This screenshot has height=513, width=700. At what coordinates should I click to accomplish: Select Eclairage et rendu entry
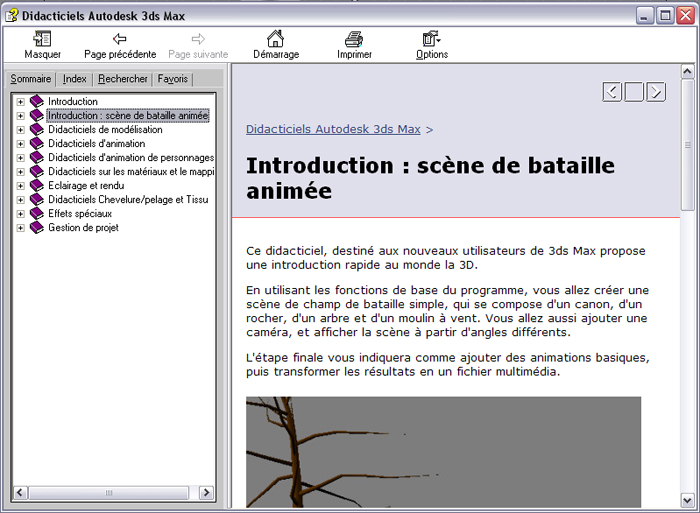(x=86, y=185)
